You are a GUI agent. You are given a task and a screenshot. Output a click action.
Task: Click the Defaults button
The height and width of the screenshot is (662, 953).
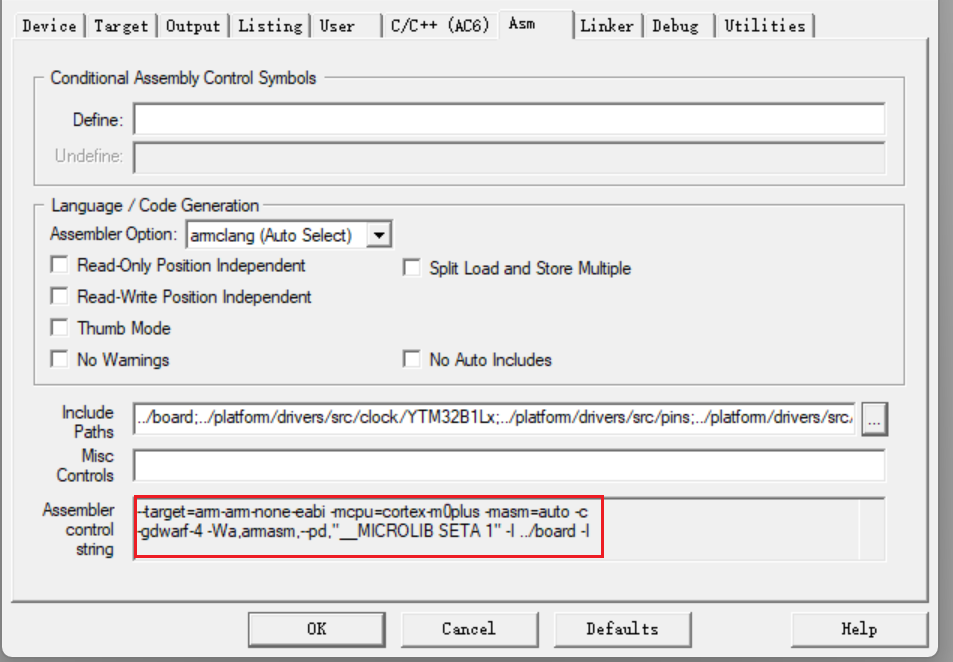pos(621,629)
